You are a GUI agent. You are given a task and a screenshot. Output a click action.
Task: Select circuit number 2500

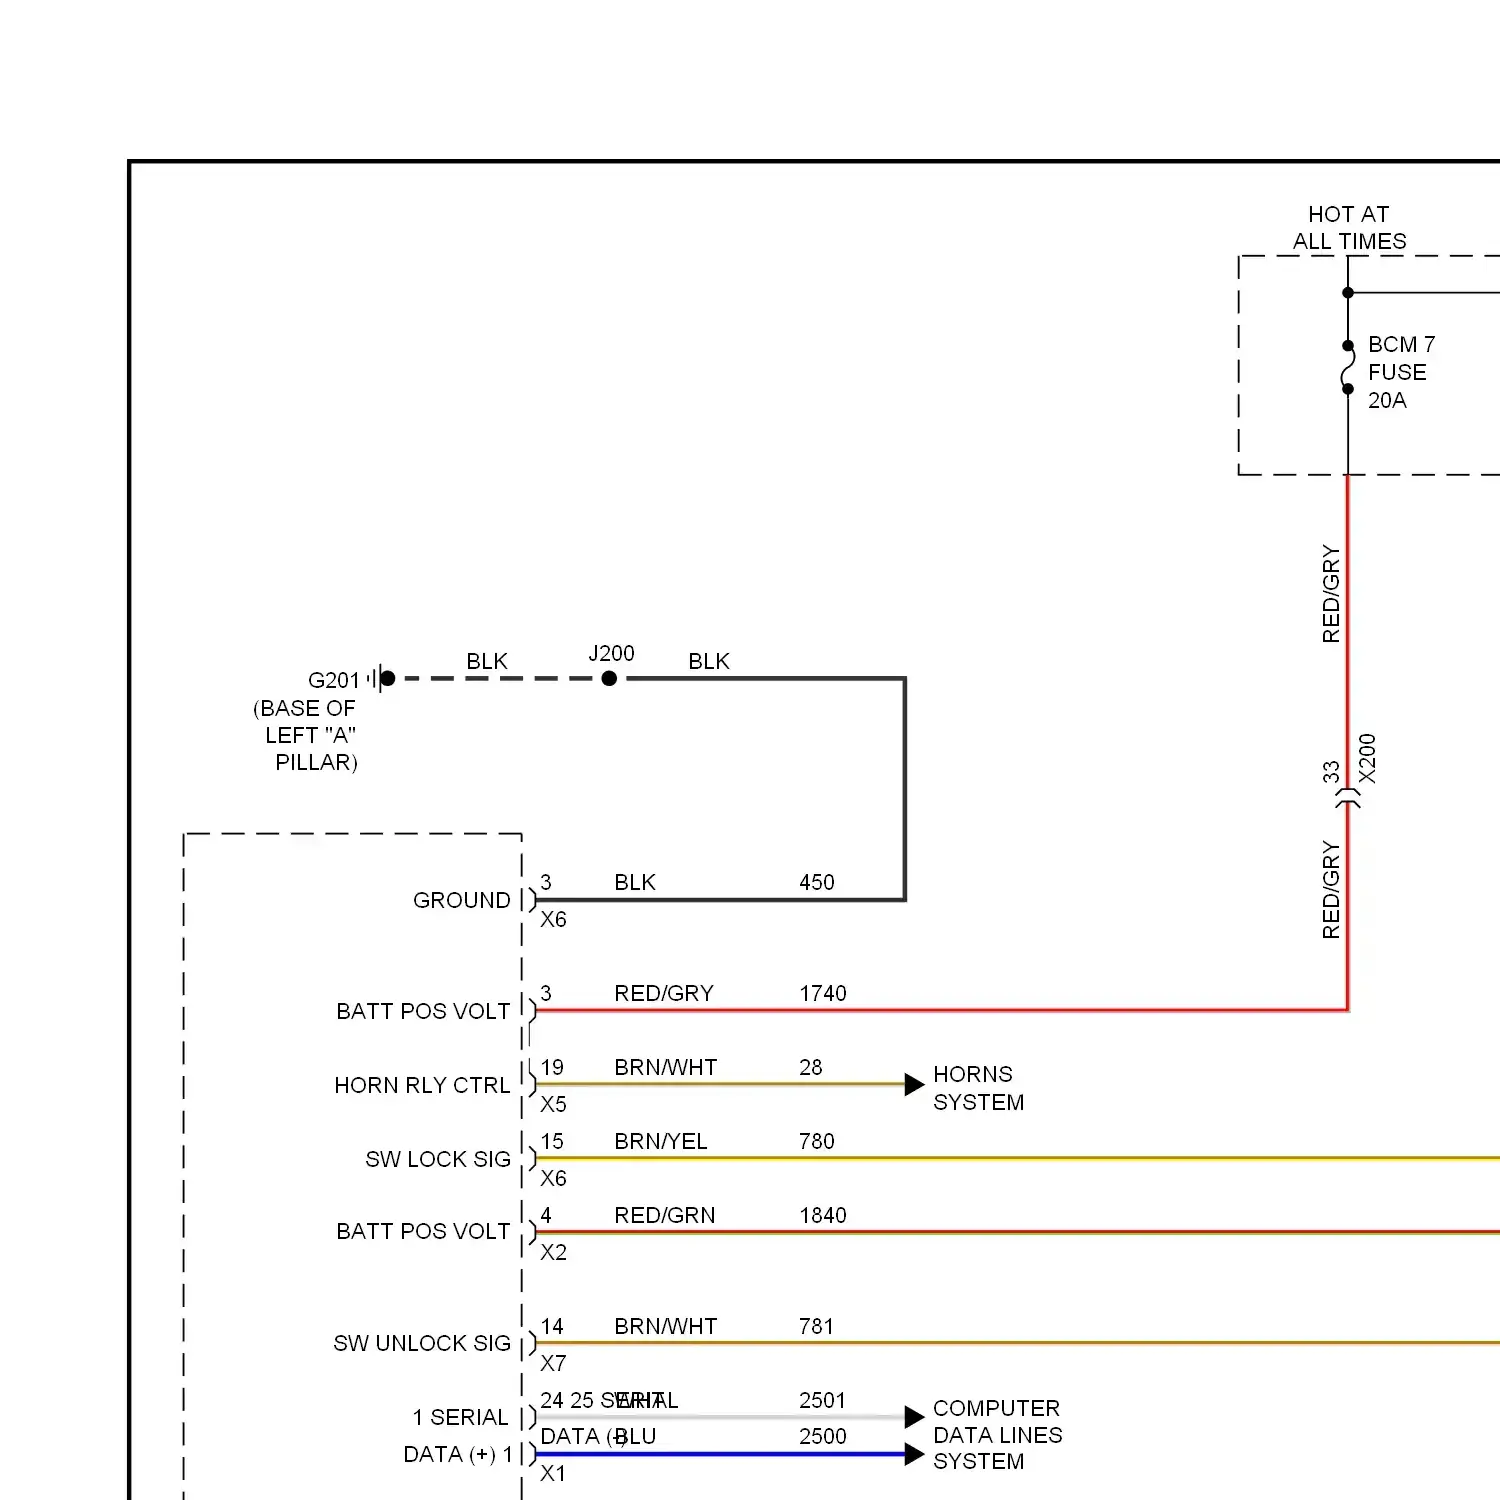pyautogui.click(x=823, y=1436)
